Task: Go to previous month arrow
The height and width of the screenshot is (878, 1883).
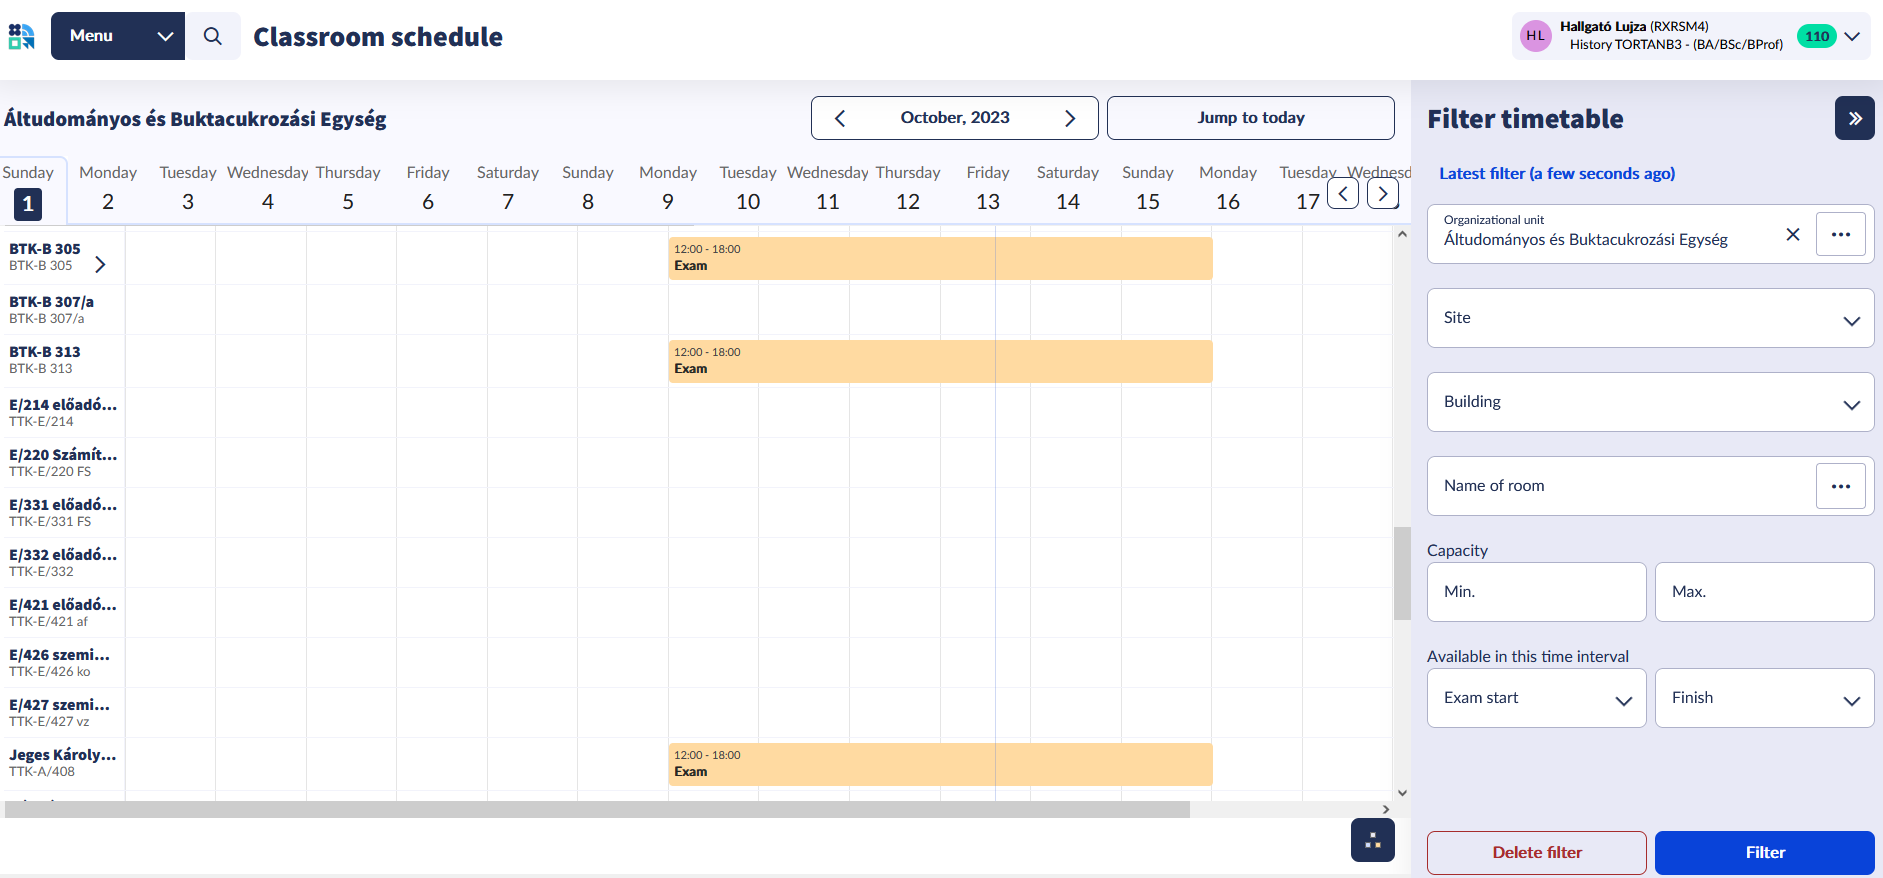Action: tap(840, 118)
